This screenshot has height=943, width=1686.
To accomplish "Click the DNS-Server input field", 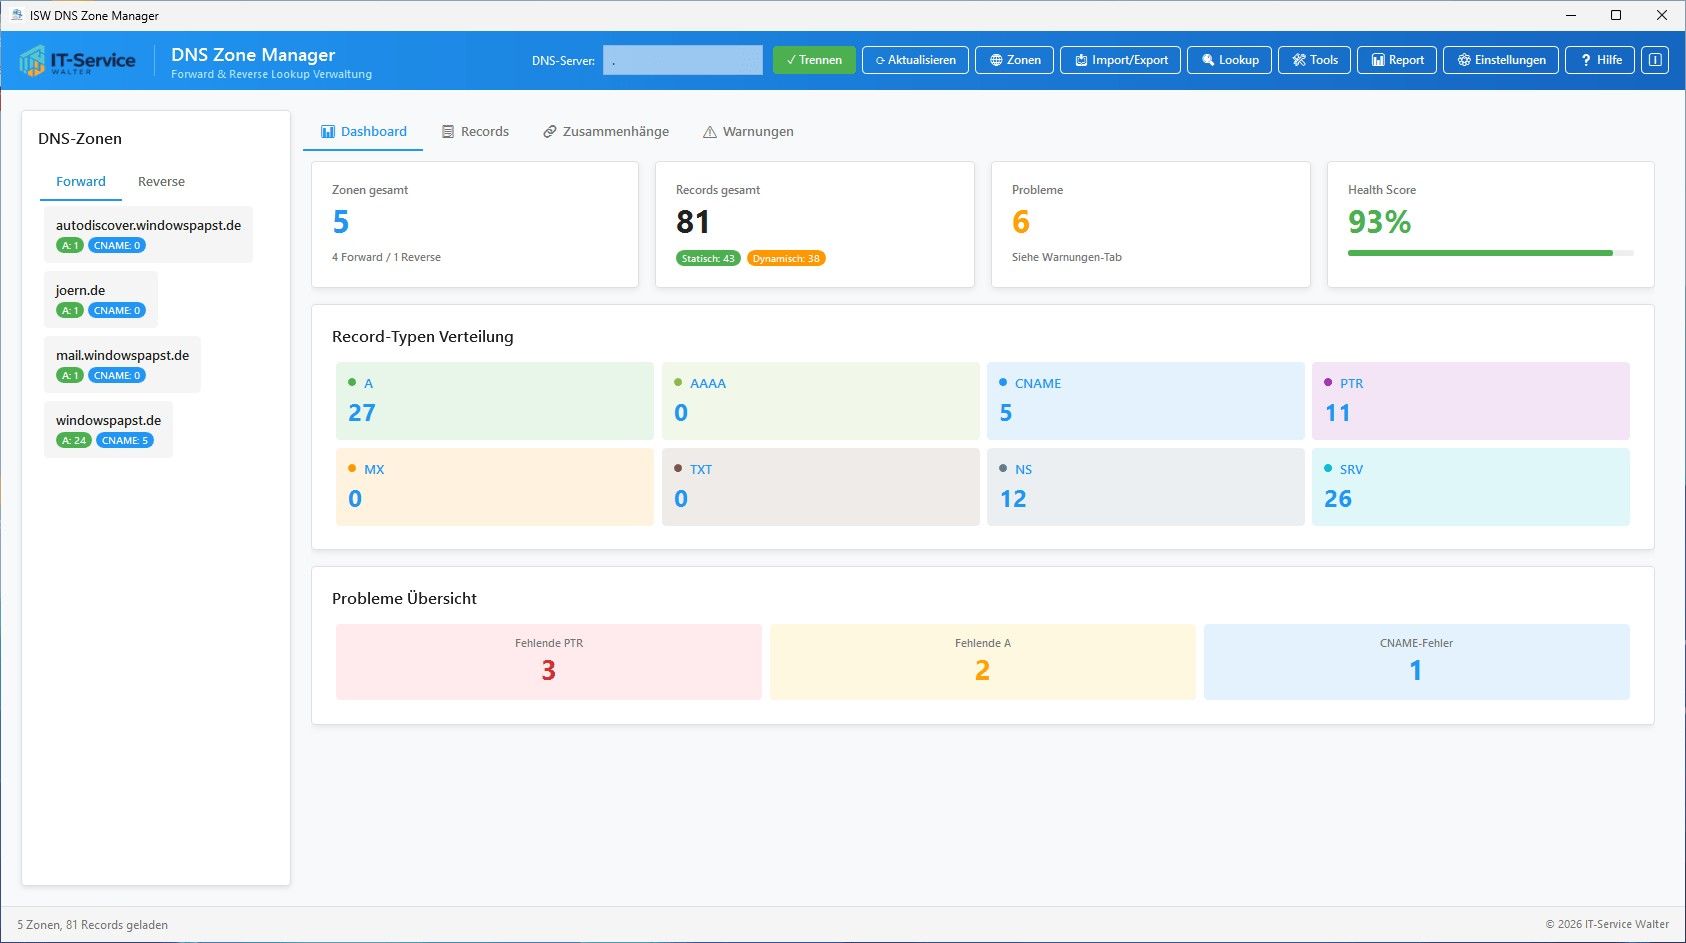I will pos(682,60).
